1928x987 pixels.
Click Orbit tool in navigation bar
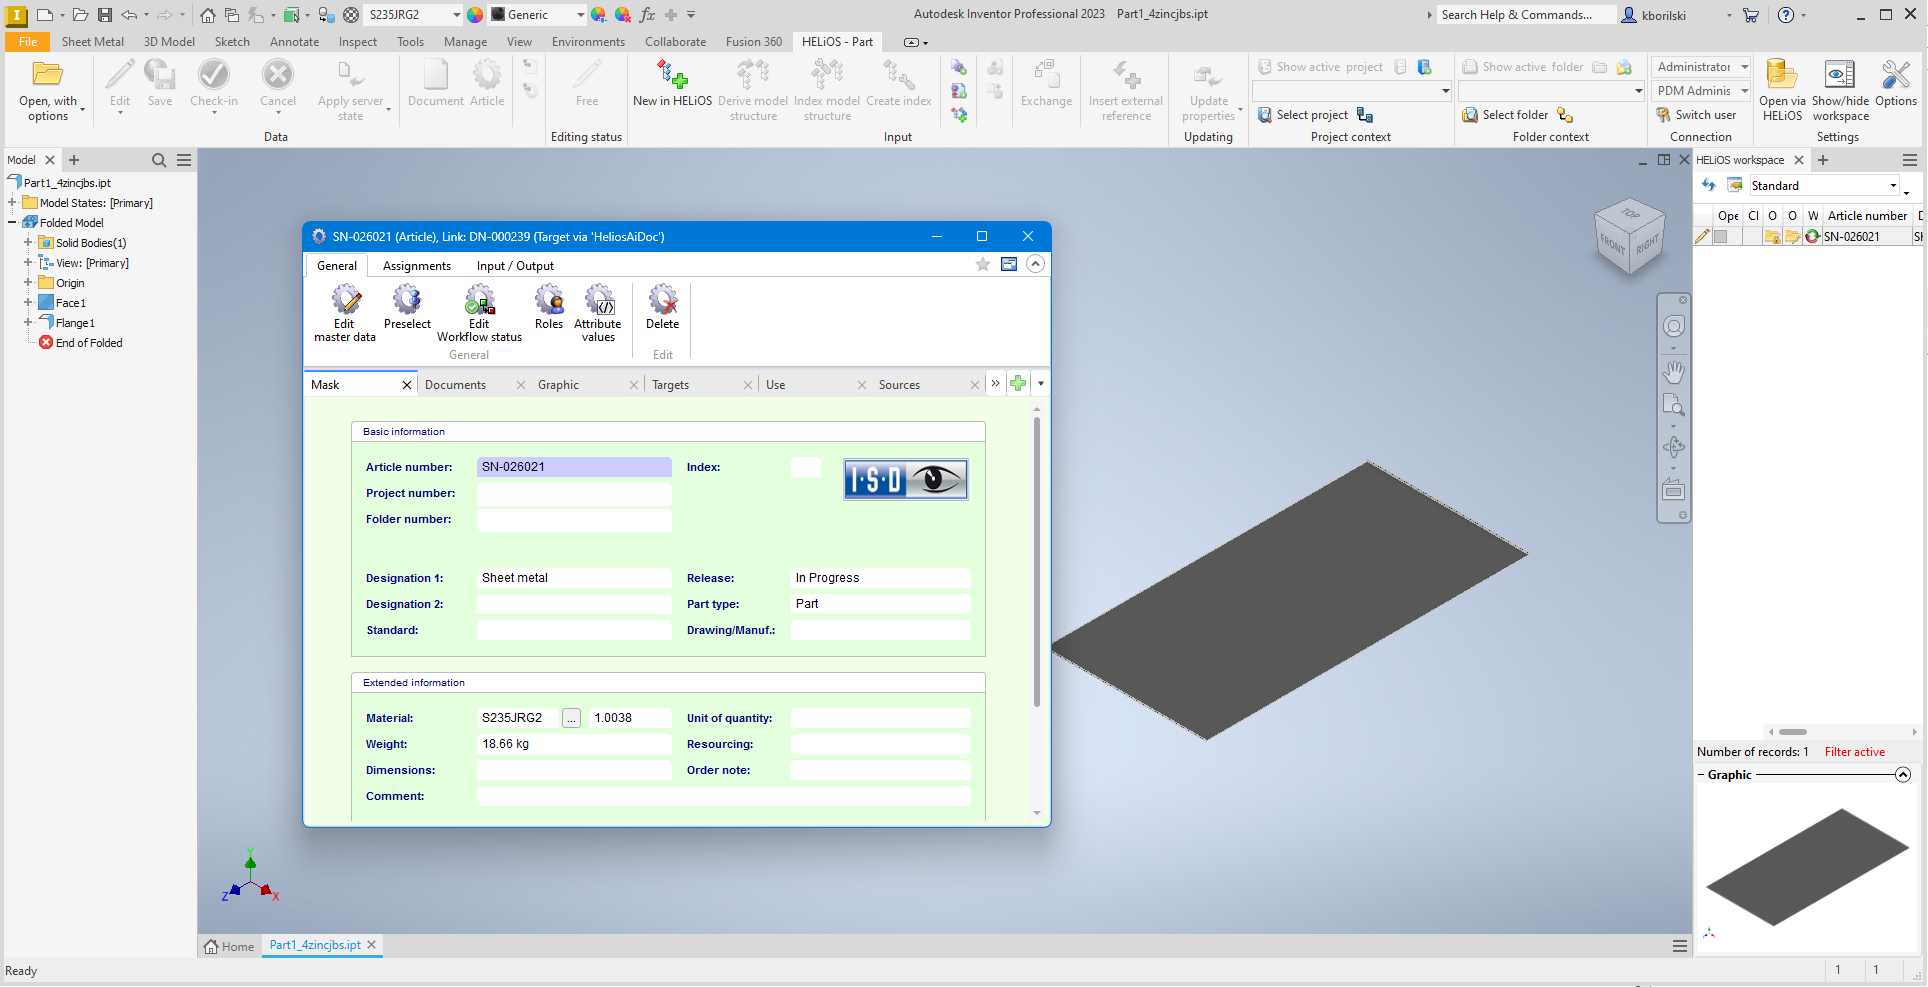coord(1673,447)
